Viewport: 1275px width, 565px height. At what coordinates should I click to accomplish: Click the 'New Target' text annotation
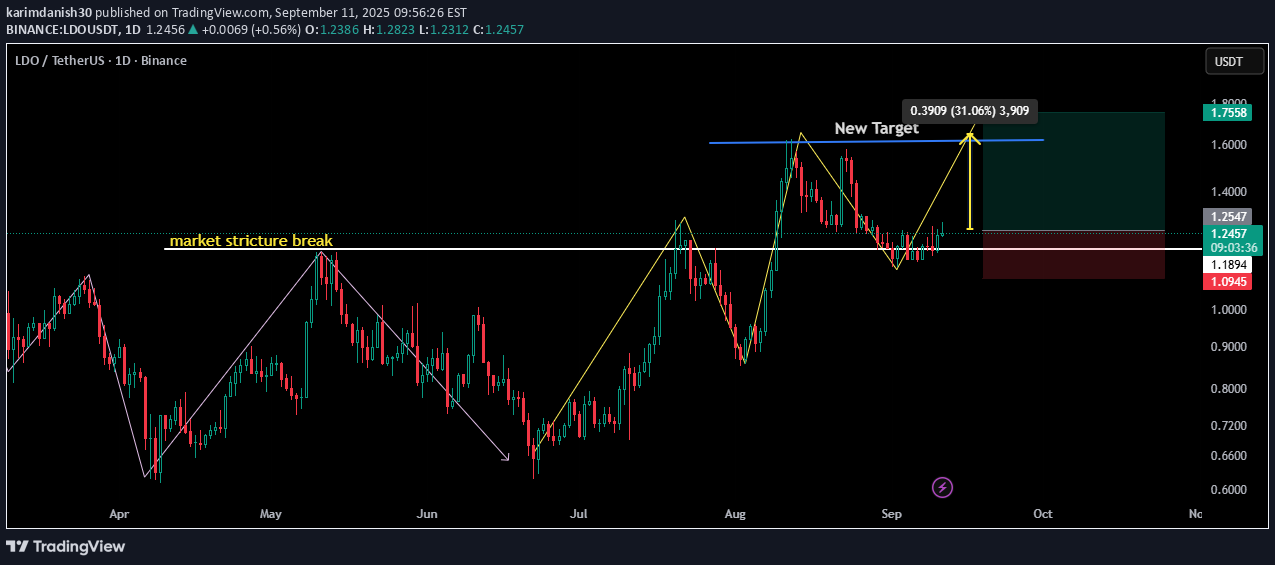pos(876,128)
